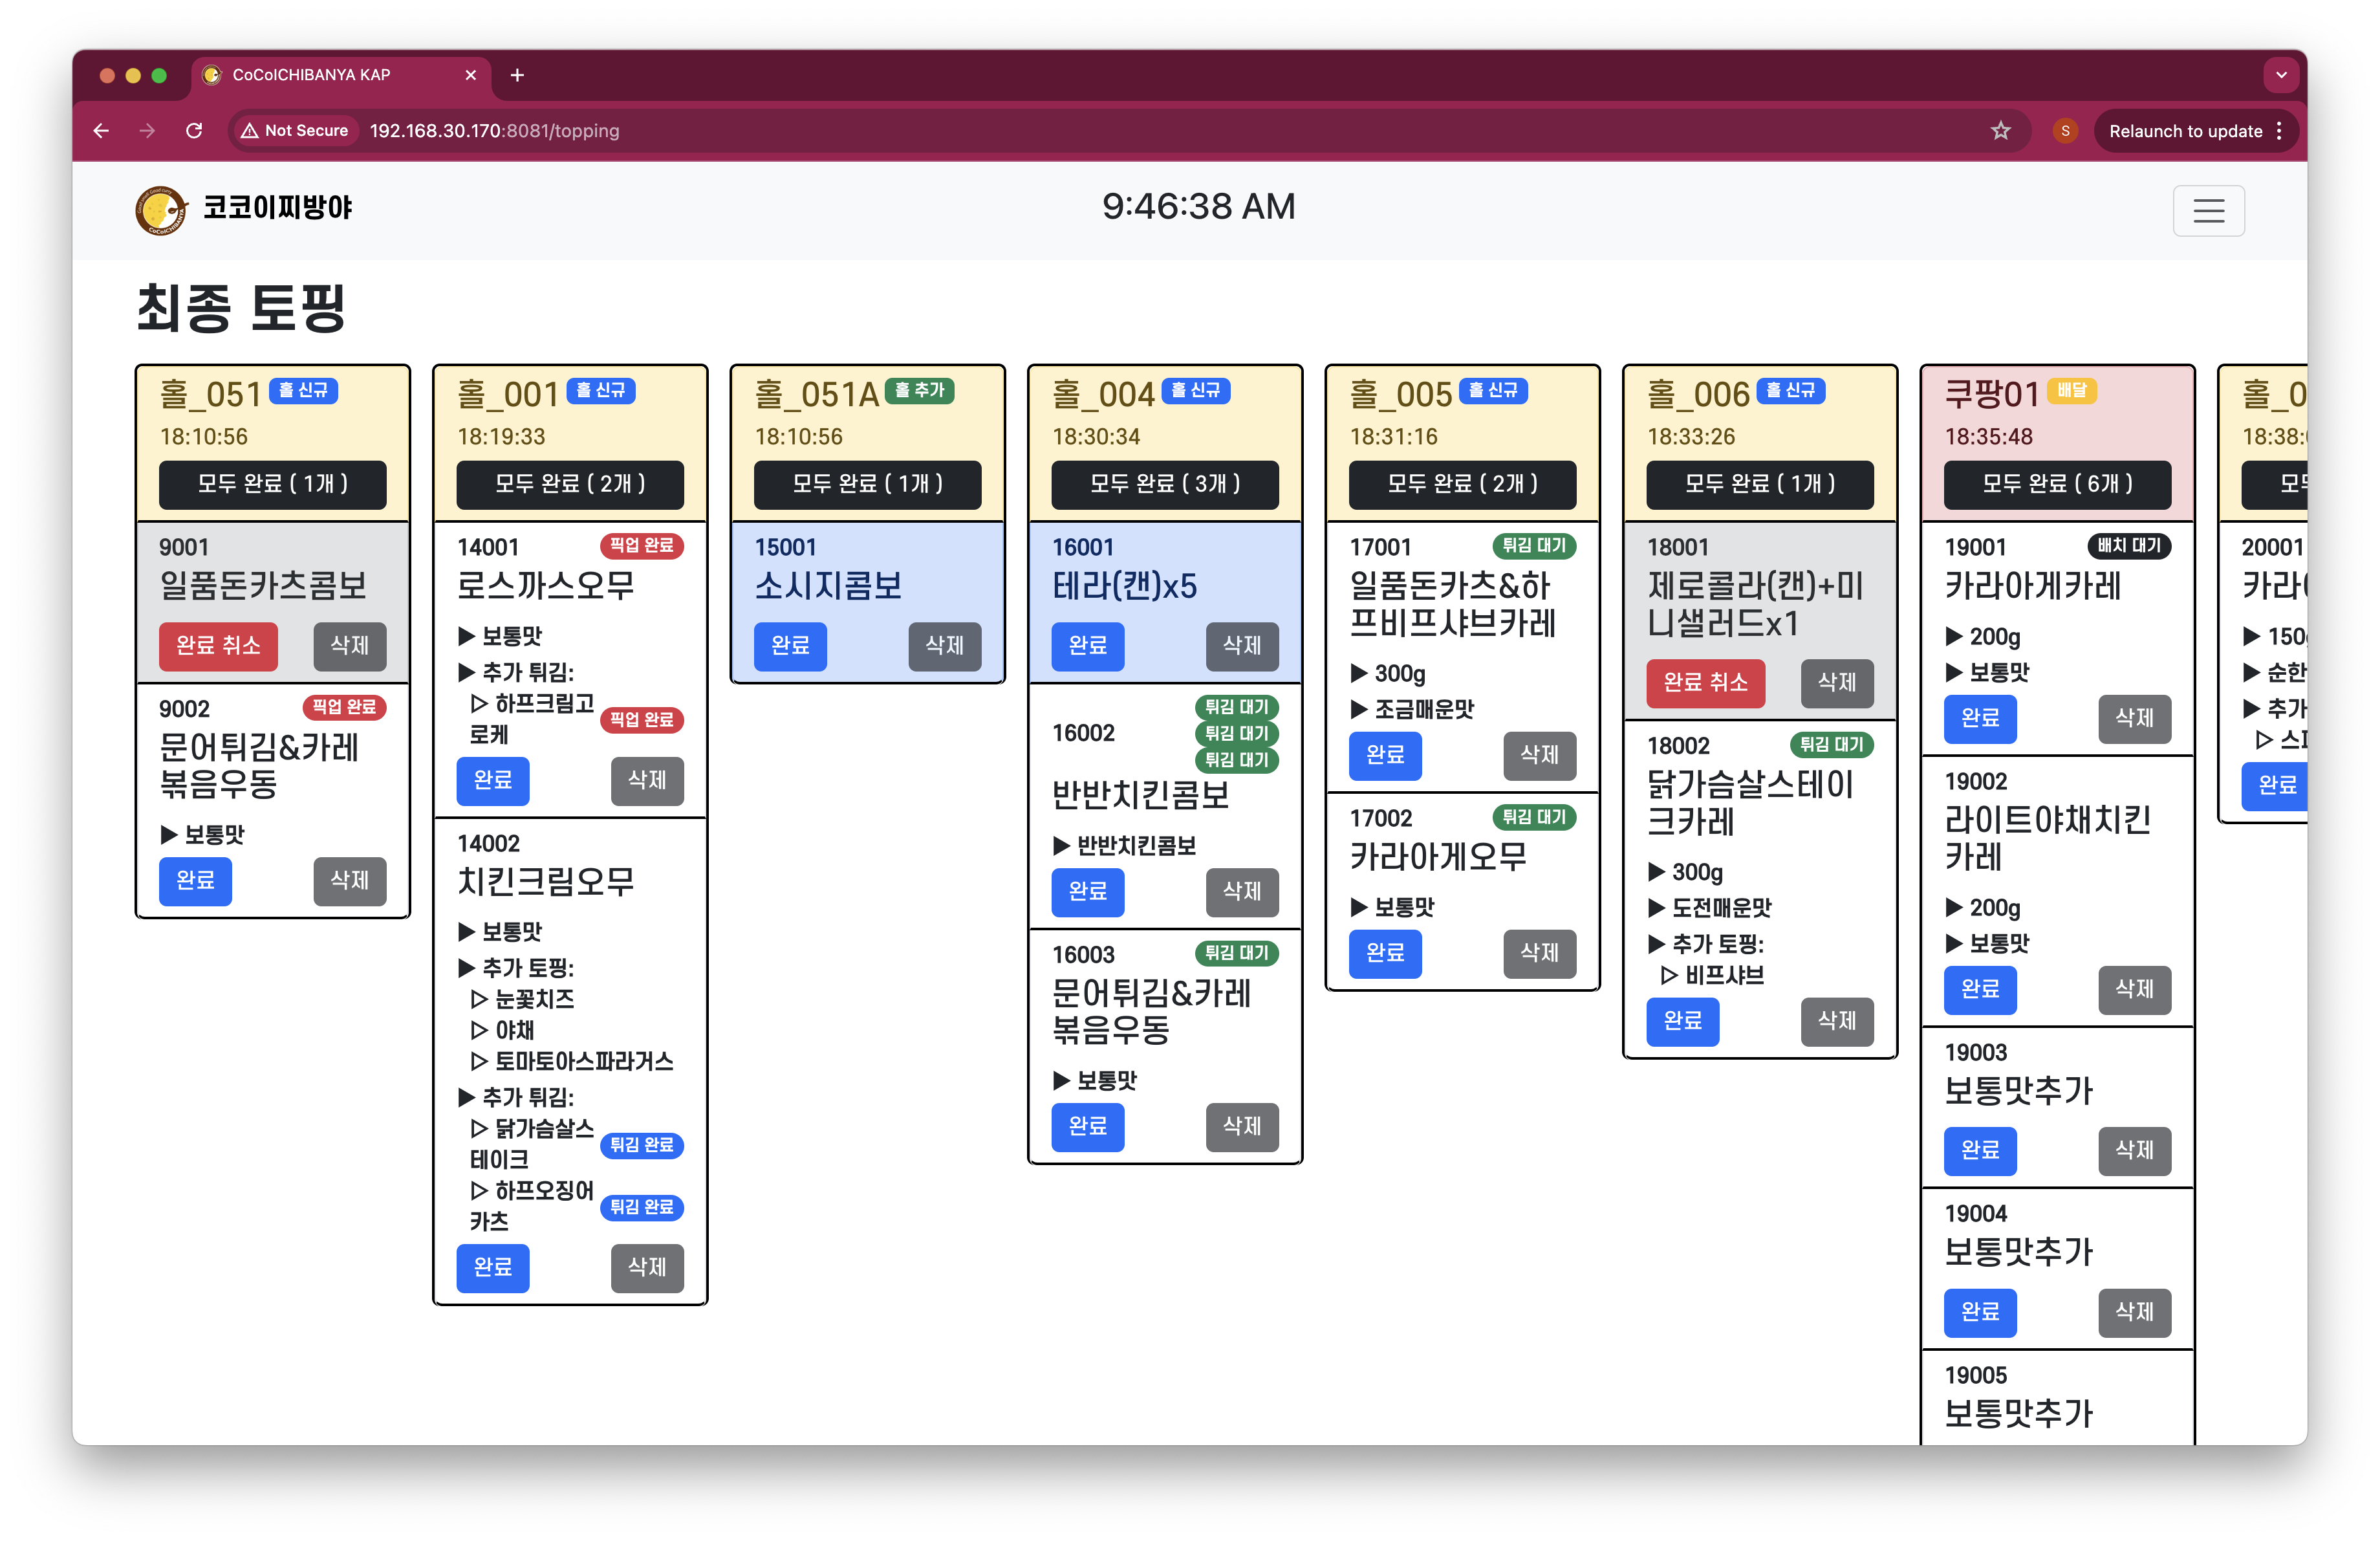Viewport: 2380px width, 1541px height.
Task: Click the CoCoIchibanya logo icon
Action: coord(160,210)
